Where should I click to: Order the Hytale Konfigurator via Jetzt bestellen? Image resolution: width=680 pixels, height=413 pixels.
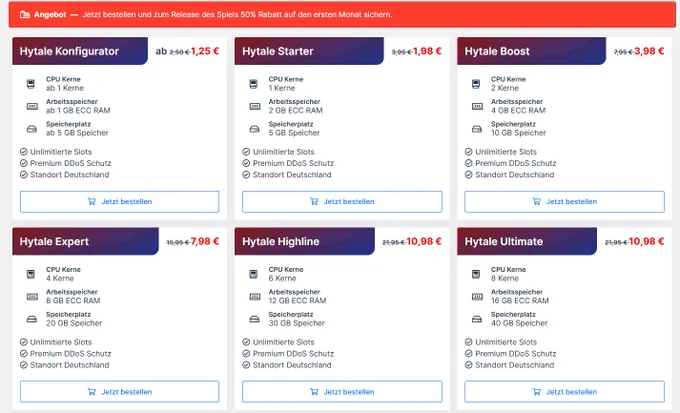click(x=120, y=202)
